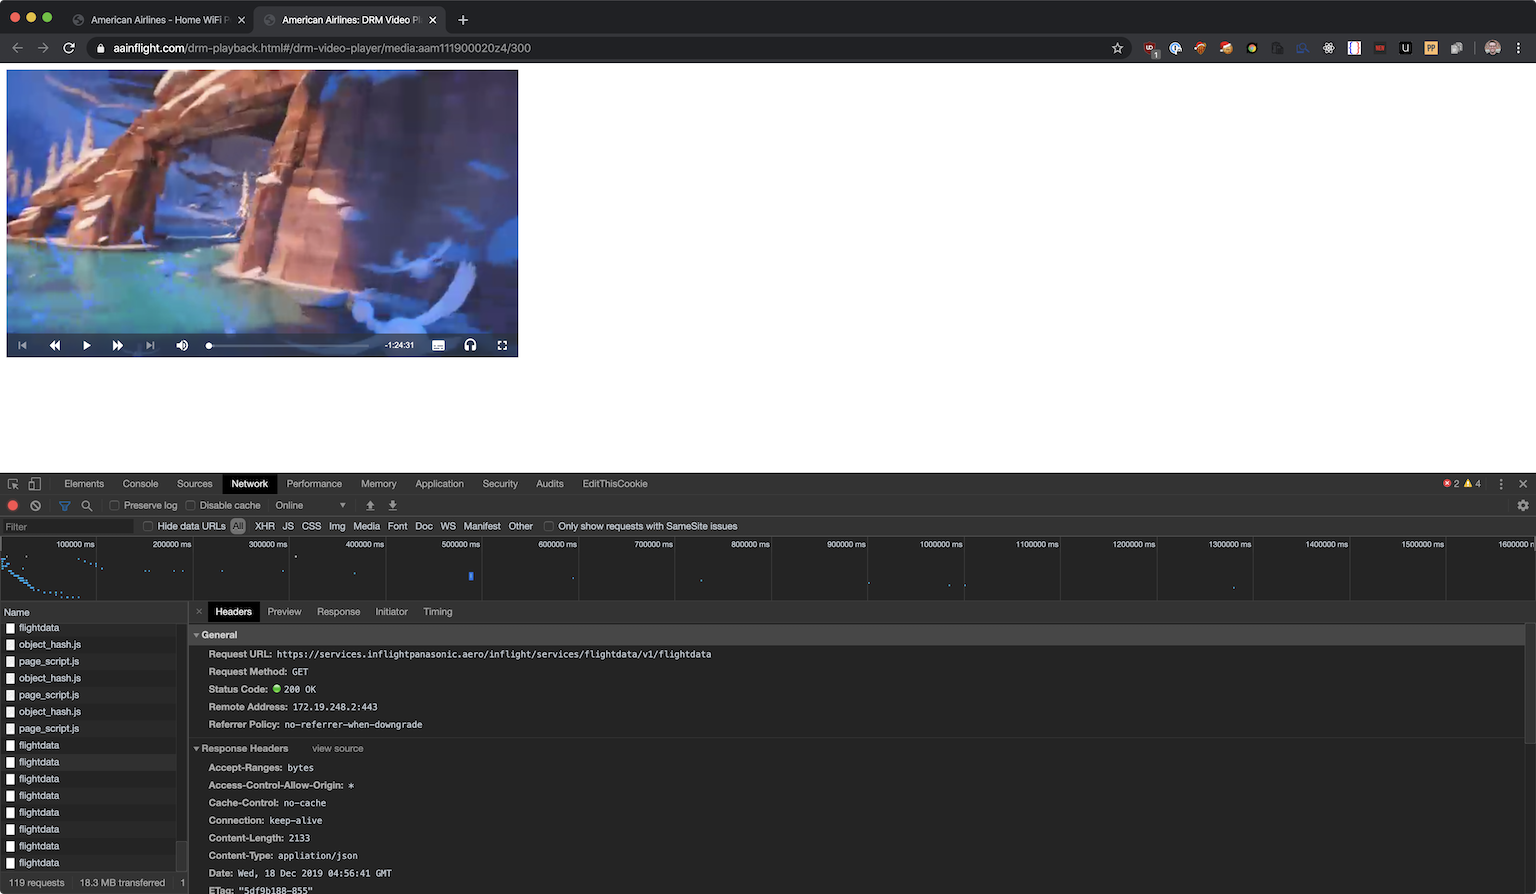Open the request details Initiator tab
Image resolution: width=1536 pixels, height=894 pixels.
(391, 612)
